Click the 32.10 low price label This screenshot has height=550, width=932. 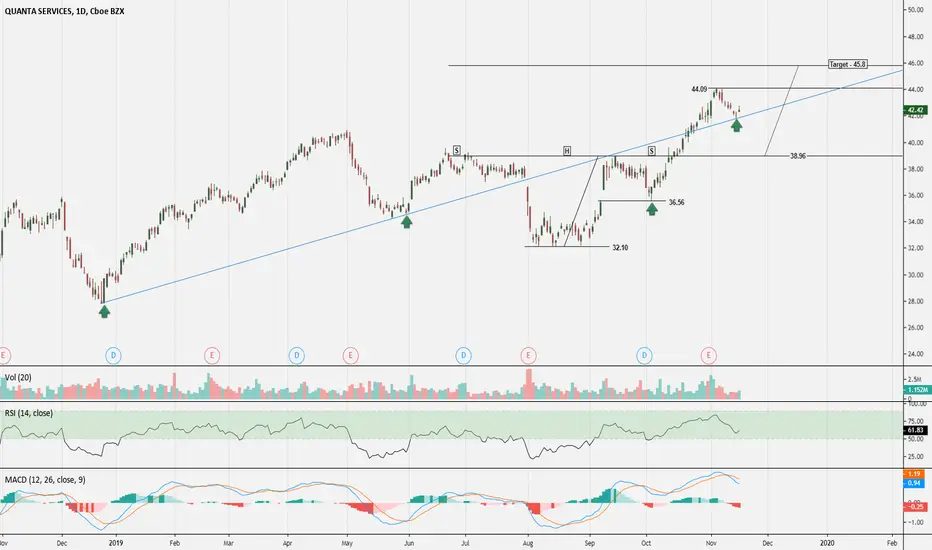pos(620,247)
